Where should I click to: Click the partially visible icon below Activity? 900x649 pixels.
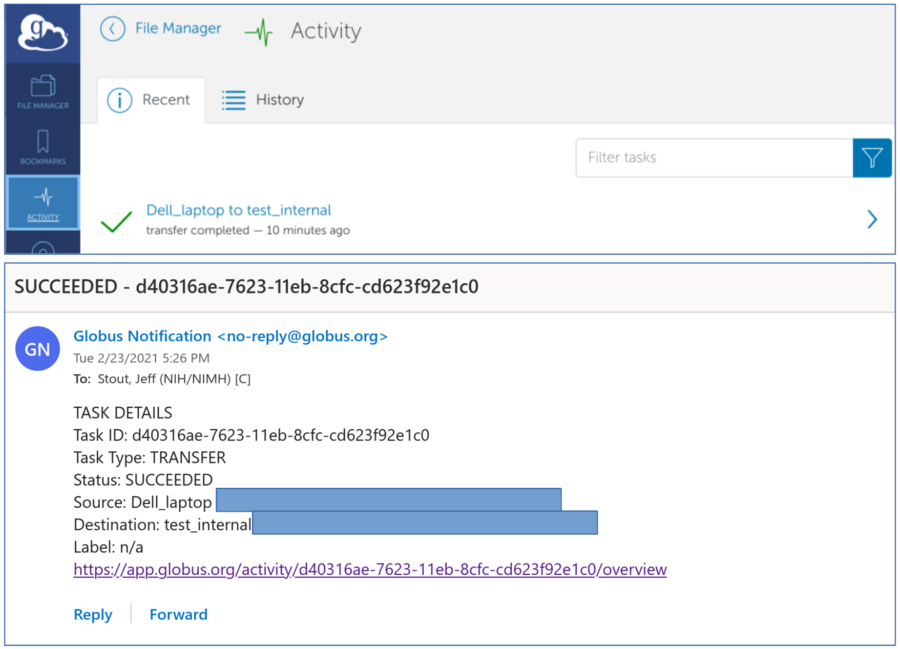coord(42,247)
